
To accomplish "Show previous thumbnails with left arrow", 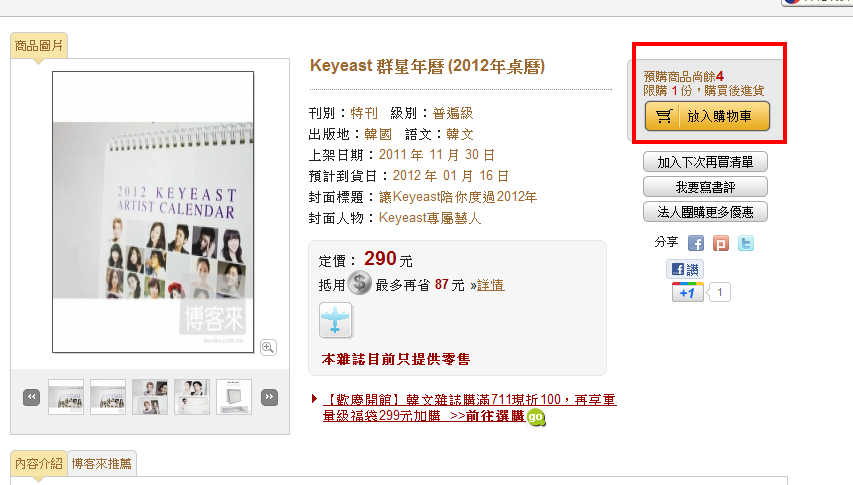I will click(32, 397).
